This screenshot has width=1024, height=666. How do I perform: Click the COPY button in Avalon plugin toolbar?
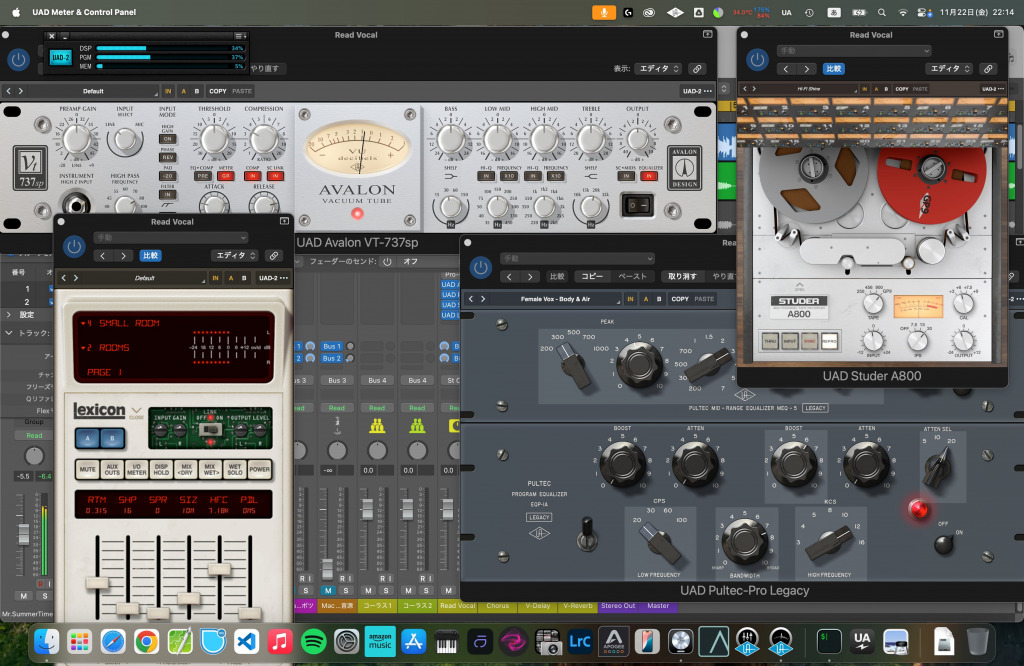(217, 91)
